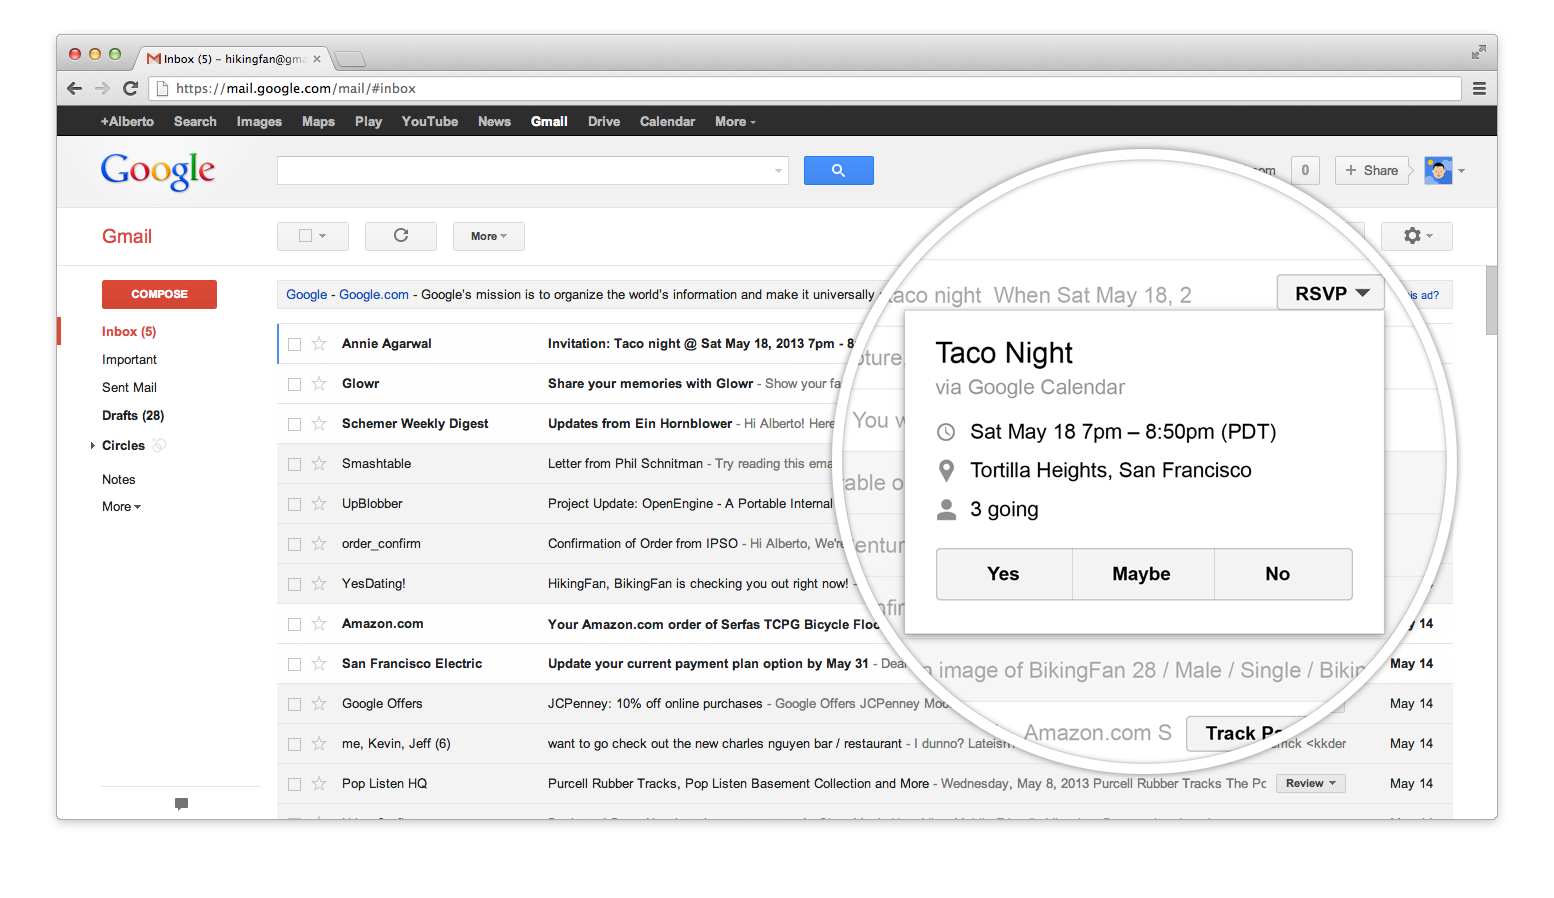
Task: Click the profile avatar picture
Action: [x=1438, y=171]
